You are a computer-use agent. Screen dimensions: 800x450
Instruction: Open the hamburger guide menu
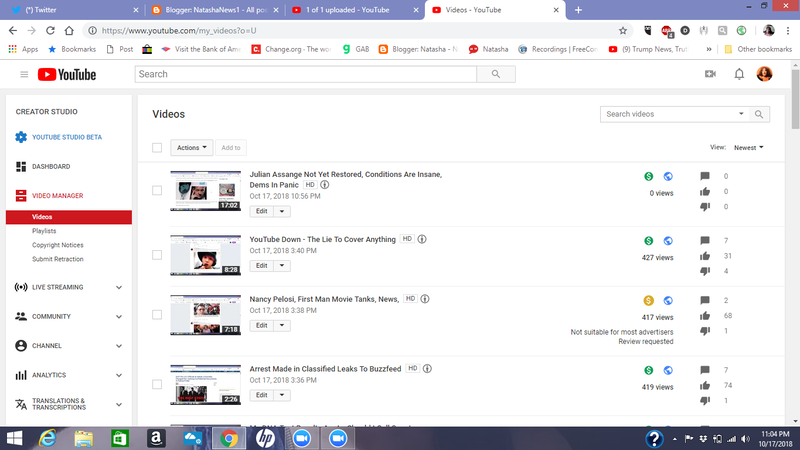[x=24, y=74]
